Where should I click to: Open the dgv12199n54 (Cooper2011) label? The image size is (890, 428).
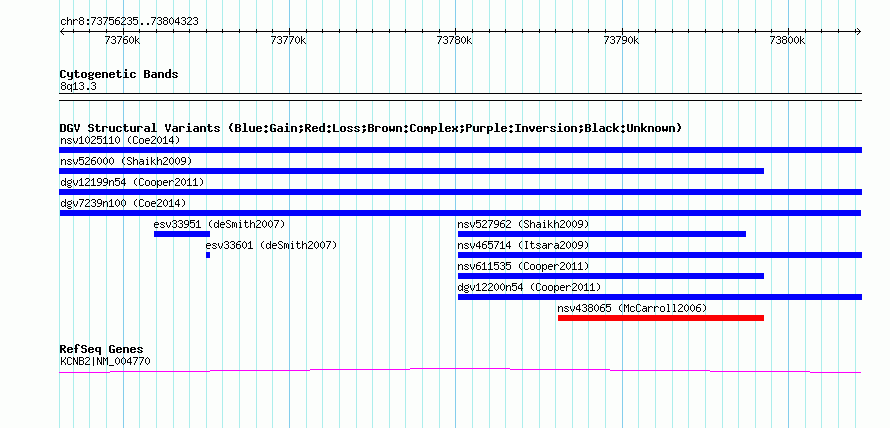[x=132, y=182]
